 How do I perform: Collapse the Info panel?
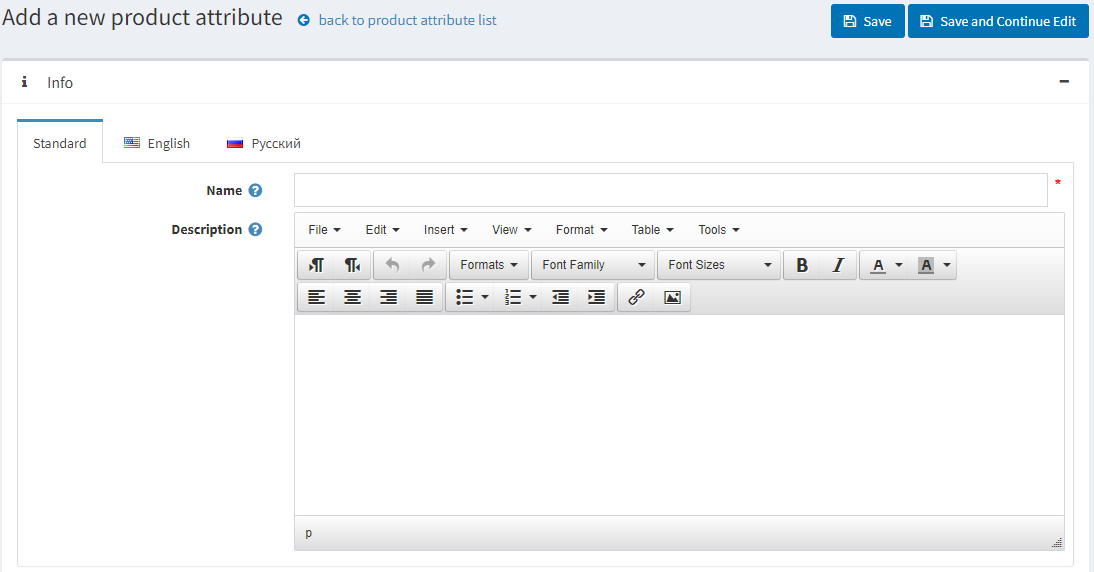pyautogui.click(x=1064, y=82)
